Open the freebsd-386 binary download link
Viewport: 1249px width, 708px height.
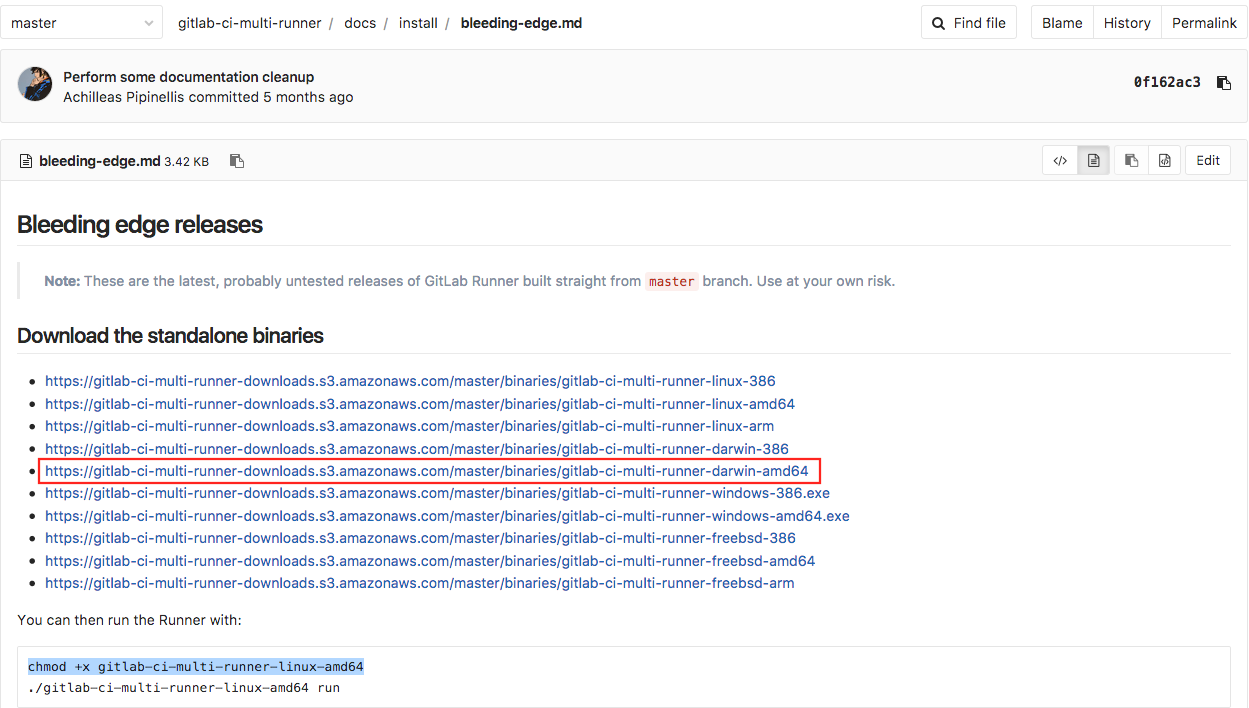pyautogui.click(x=420, y=538)
